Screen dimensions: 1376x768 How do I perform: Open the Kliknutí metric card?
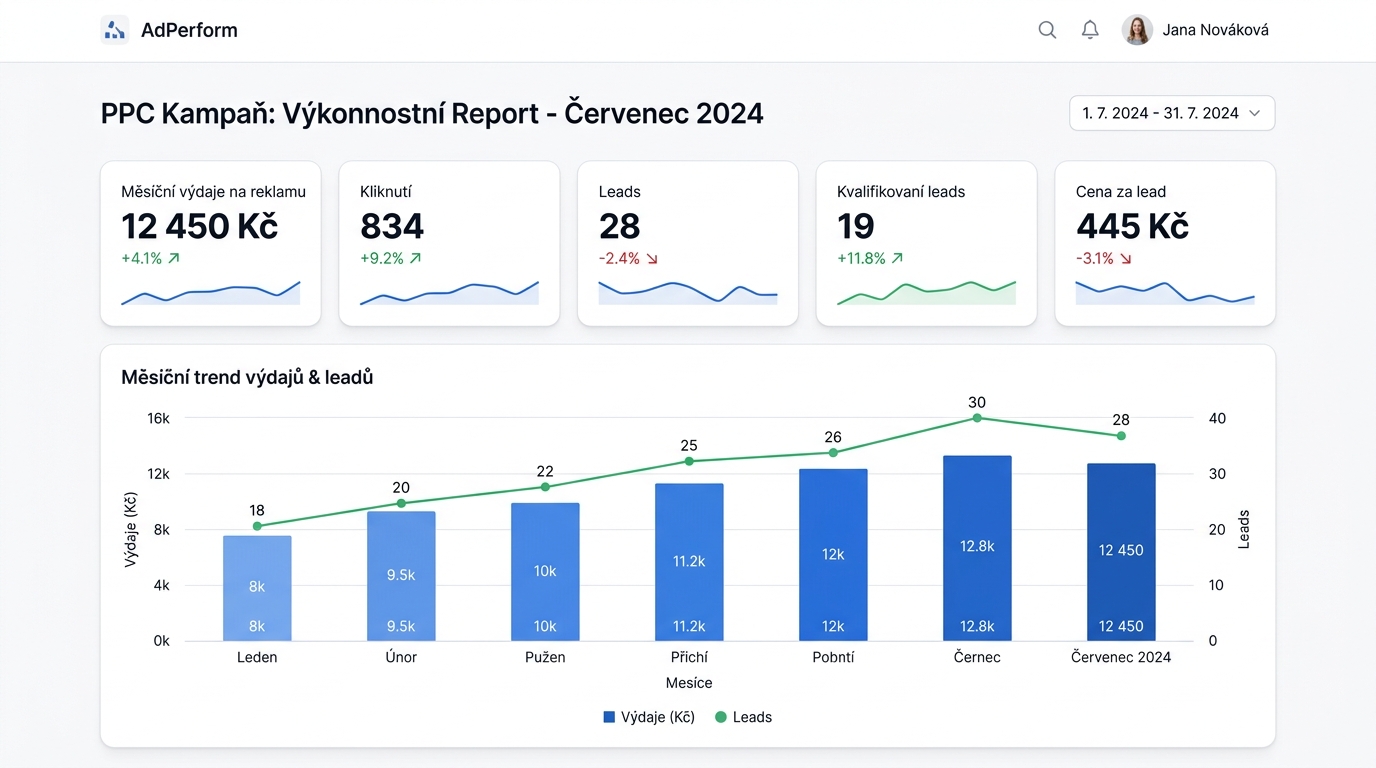(x=449, y=243)
